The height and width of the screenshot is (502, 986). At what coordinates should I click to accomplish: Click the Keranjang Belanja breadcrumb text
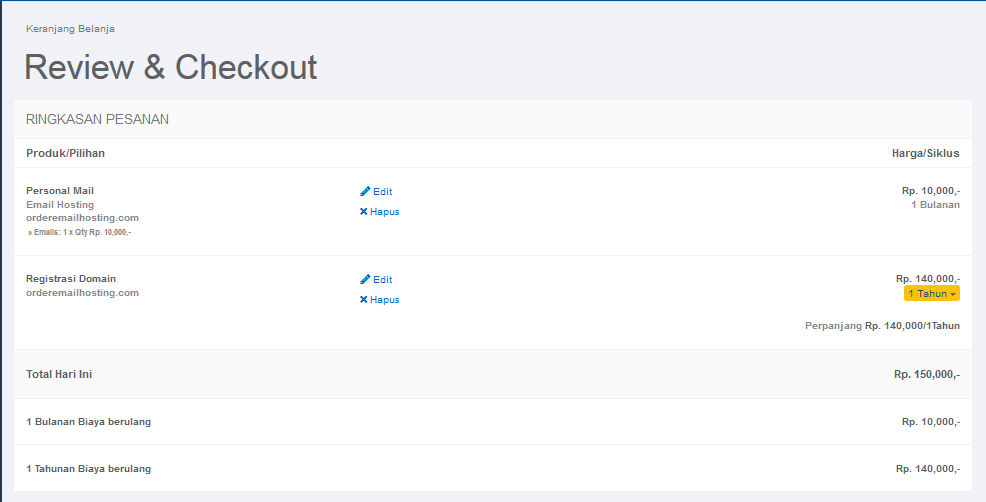70,28
